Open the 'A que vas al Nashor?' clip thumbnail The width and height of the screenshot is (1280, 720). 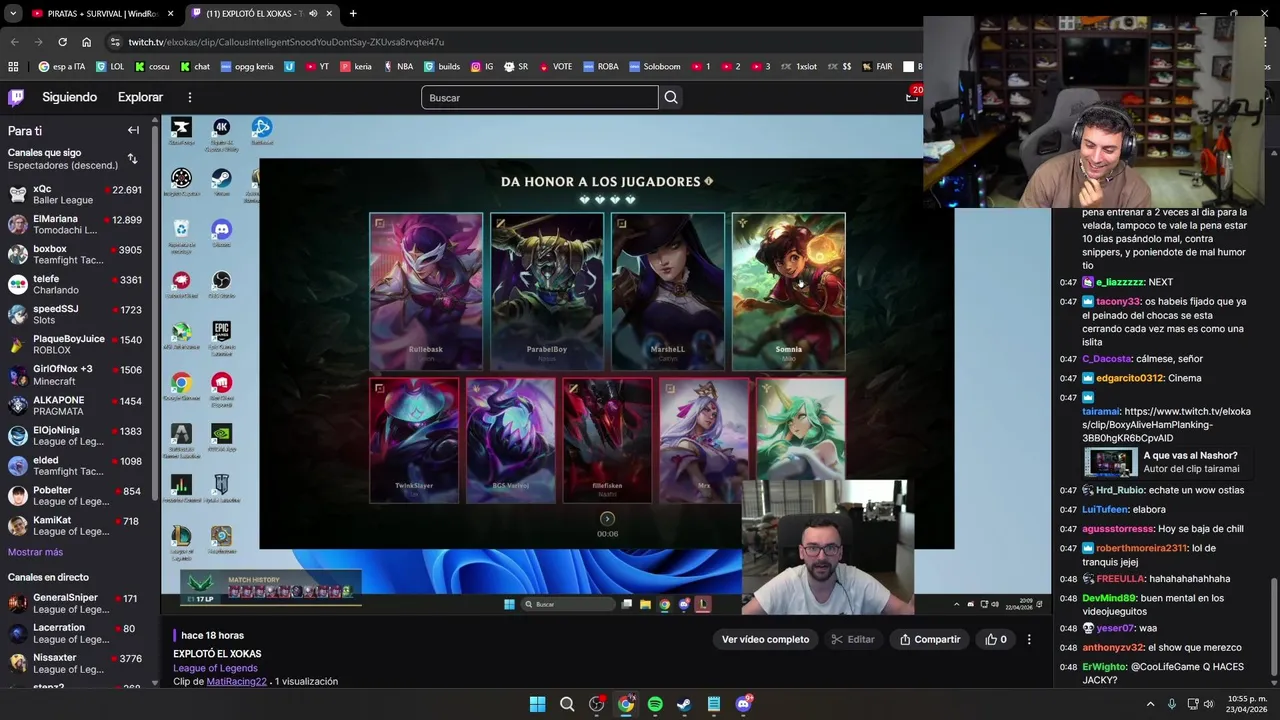pyautogui.click(x=1110, y=462)
